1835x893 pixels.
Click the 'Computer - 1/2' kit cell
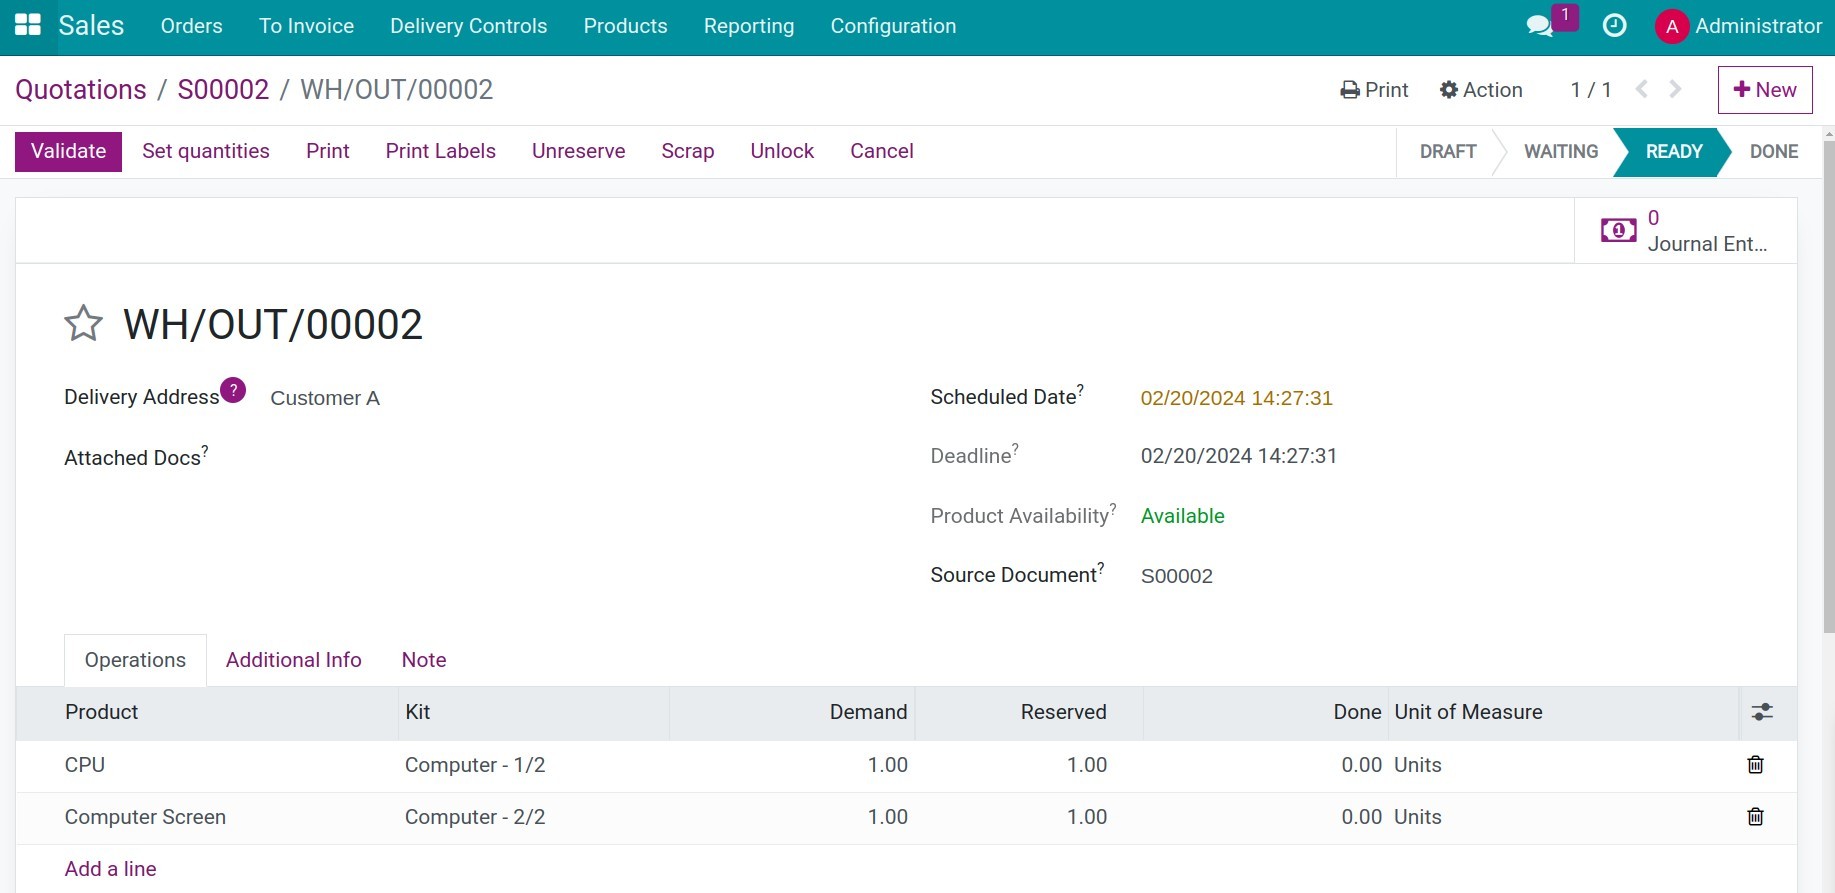[534, 765]
